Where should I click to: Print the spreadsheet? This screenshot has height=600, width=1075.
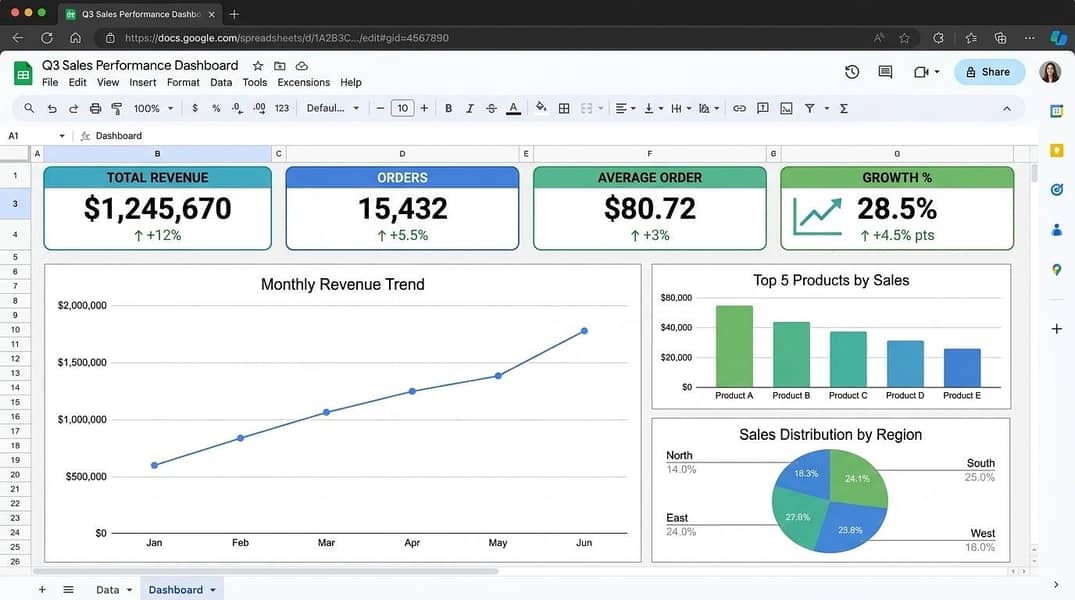coord(95,108)
